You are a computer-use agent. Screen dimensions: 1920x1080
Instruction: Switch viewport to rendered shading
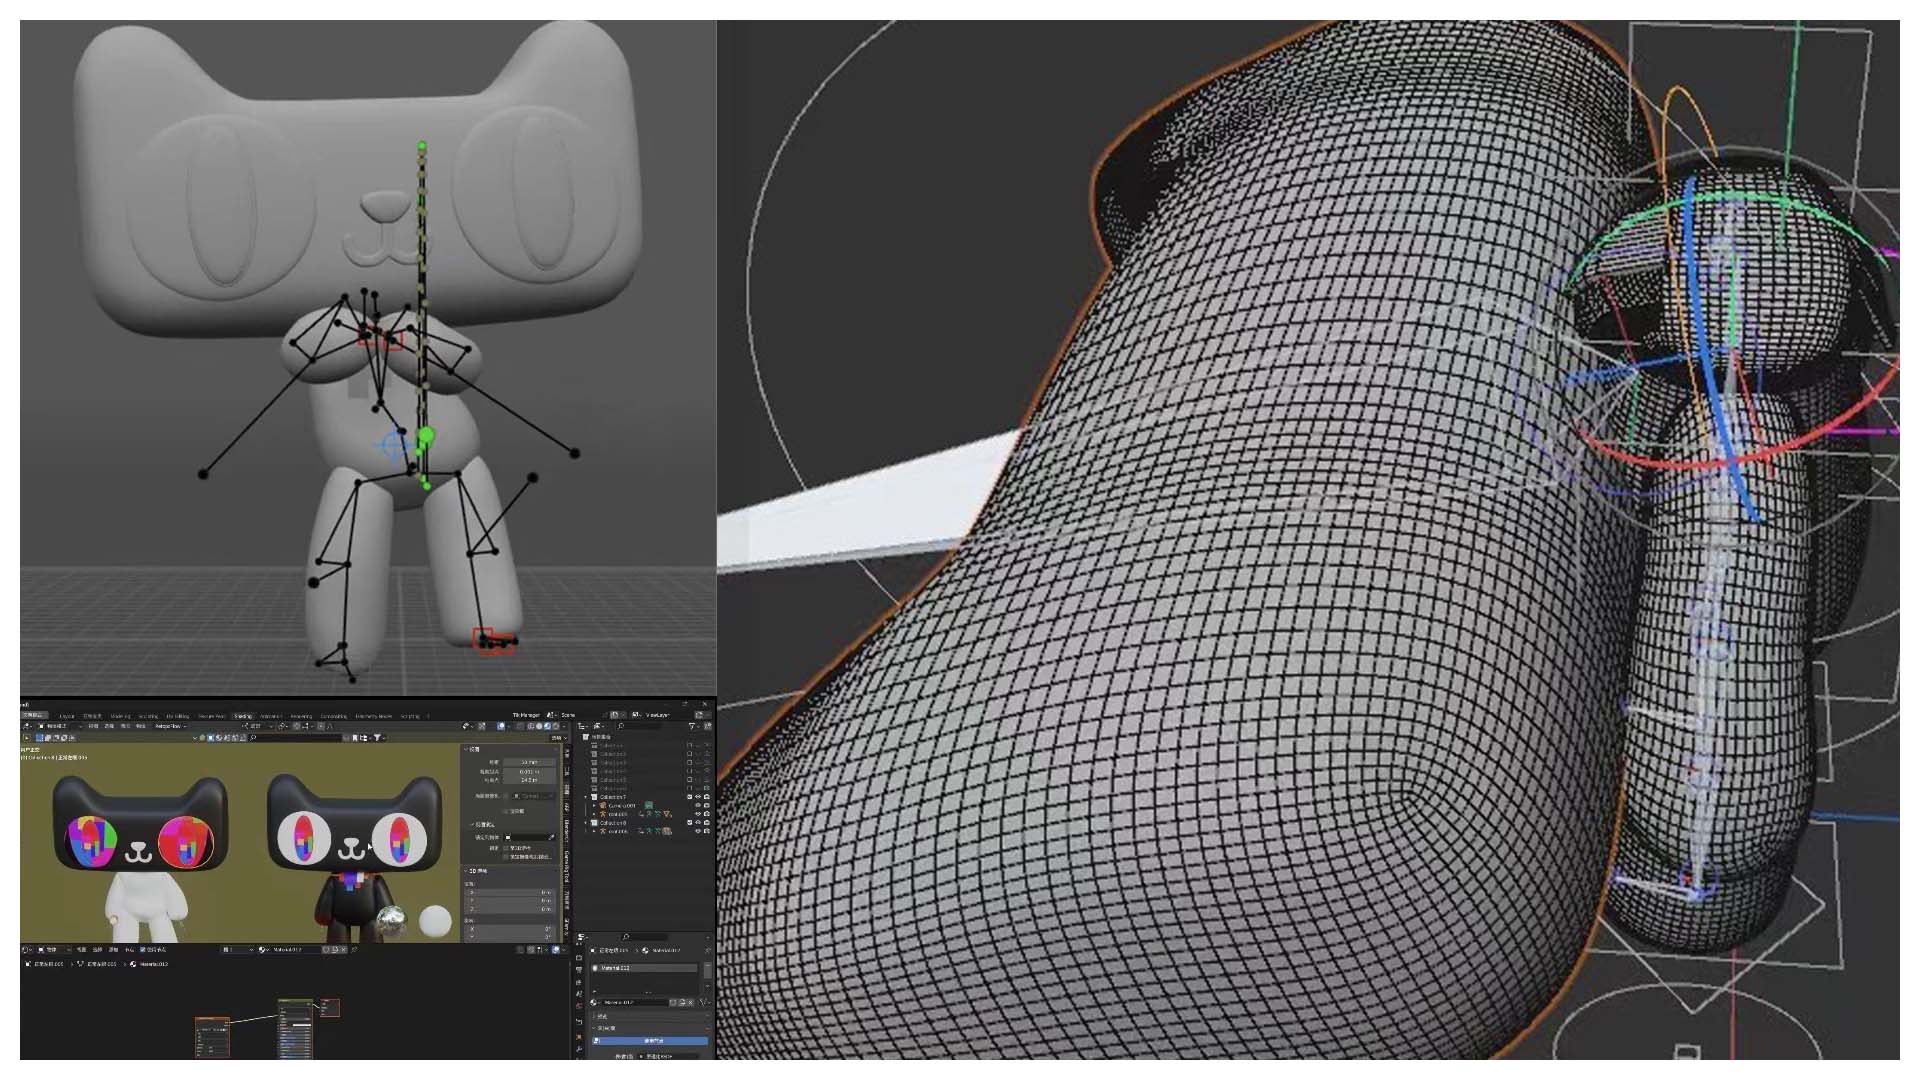click(555, 726)
